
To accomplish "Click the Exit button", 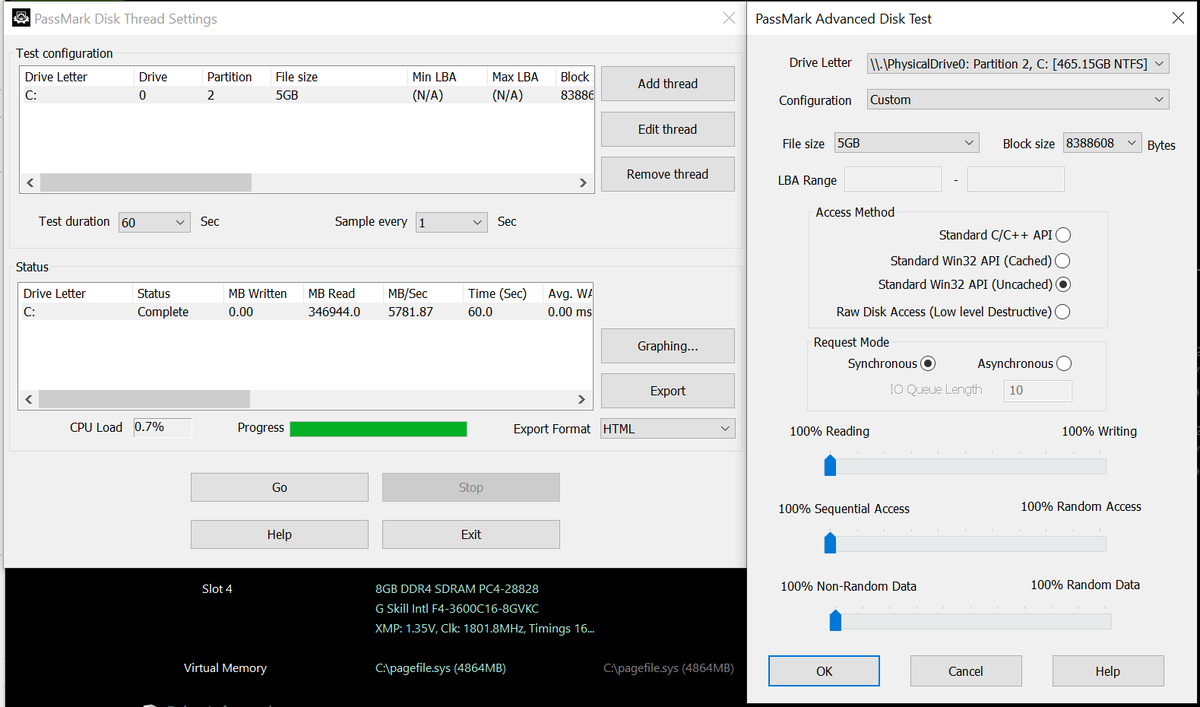I will 471,535.
